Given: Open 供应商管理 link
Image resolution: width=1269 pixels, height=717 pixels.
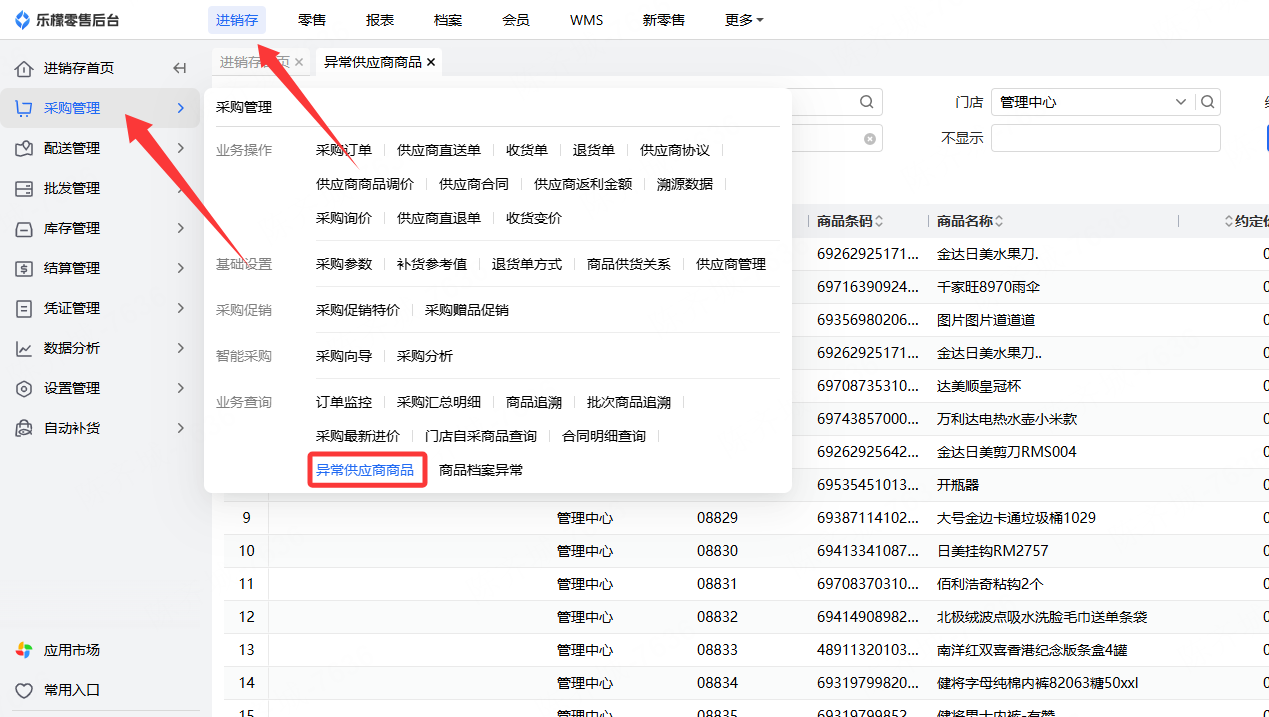Looking at the screenshot, I should pos(731,264).
